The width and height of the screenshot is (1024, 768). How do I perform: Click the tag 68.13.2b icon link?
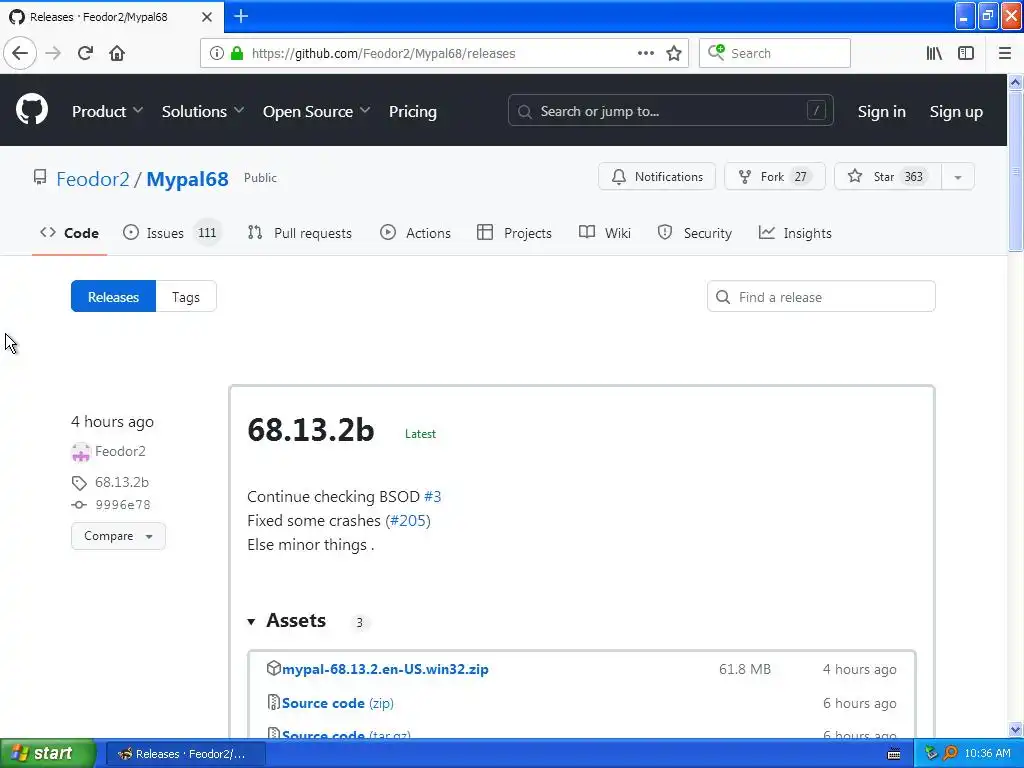(79, 483)
